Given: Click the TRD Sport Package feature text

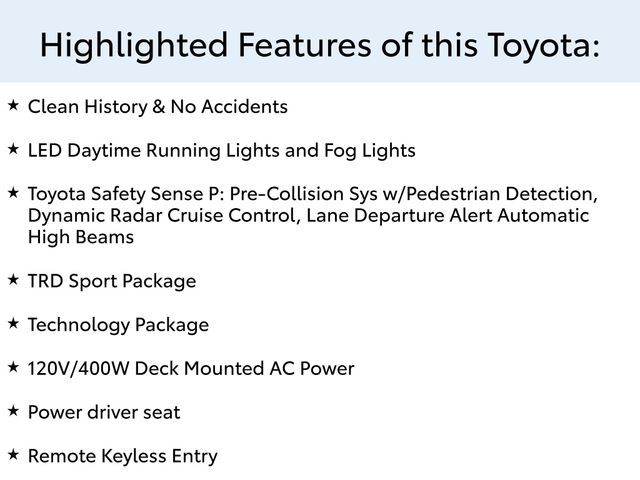Looking at the screenshot, I should tap(112, 281).
